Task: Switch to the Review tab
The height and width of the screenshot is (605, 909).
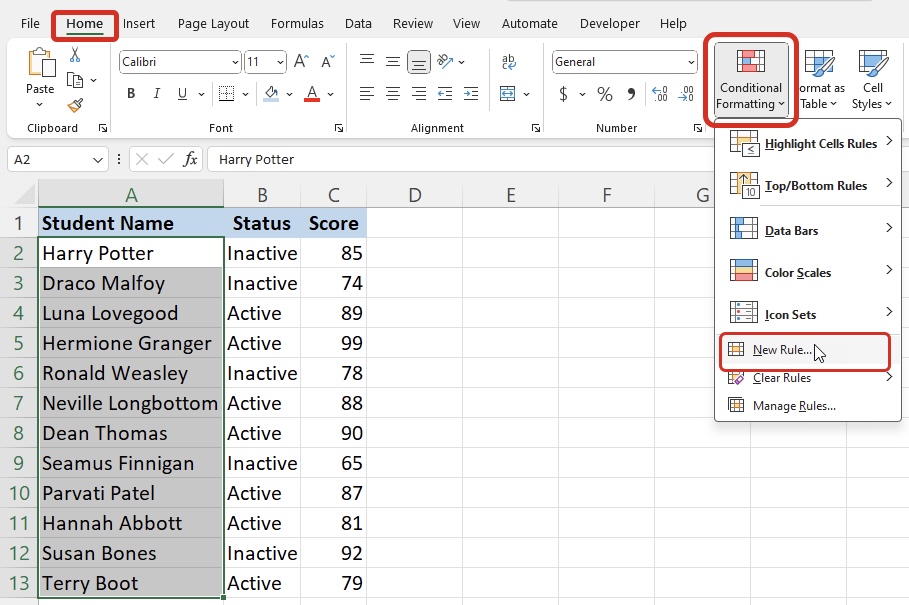Action: (x=412, y=24)
